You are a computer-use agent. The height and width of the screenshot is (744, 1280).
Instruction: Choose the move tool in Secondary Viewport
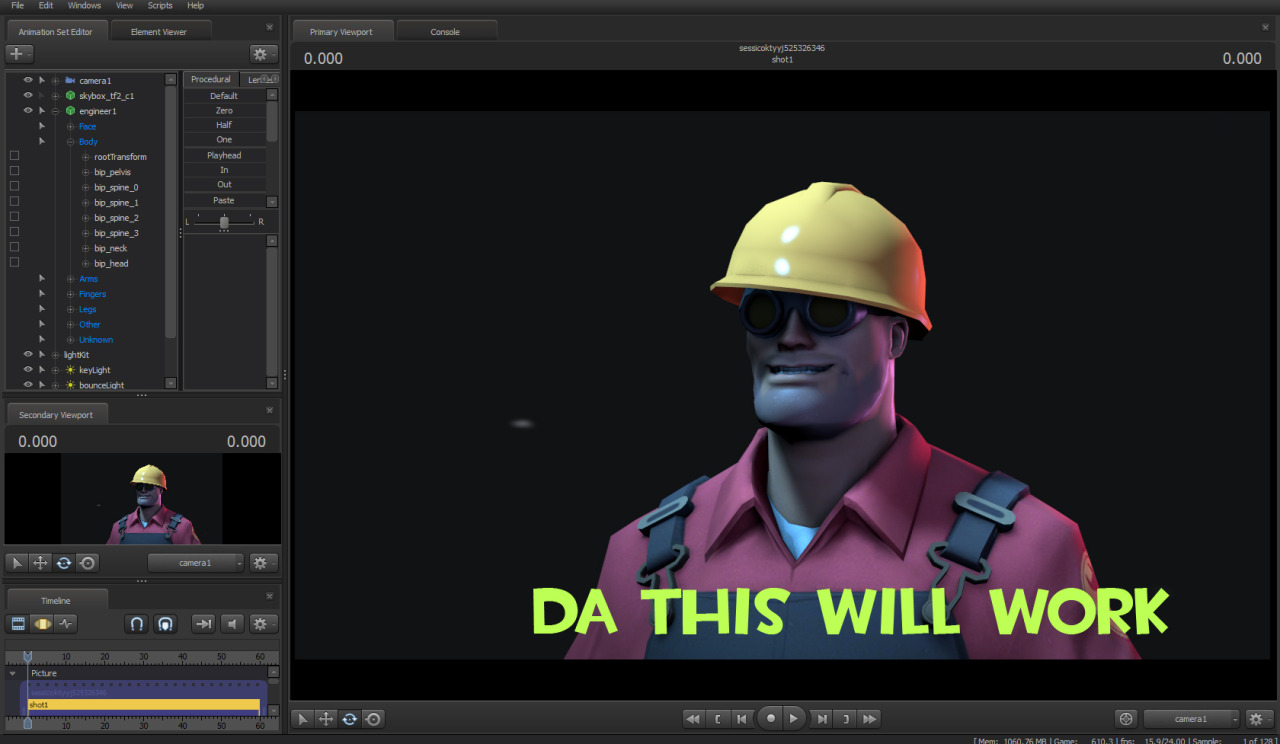pyautogui.click(x=40, y=563)
